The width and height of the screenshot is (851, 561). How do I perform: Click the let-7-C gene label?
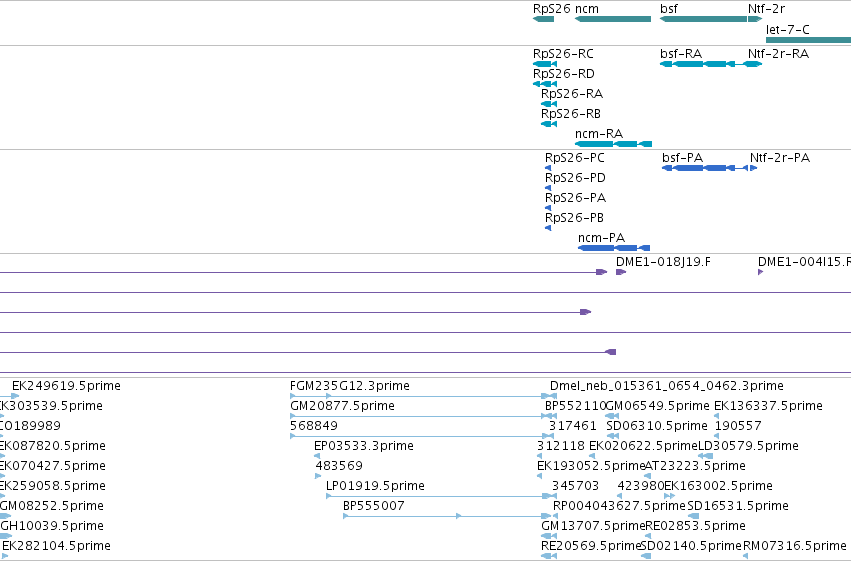pyautogui.click(x=788, y=29)
